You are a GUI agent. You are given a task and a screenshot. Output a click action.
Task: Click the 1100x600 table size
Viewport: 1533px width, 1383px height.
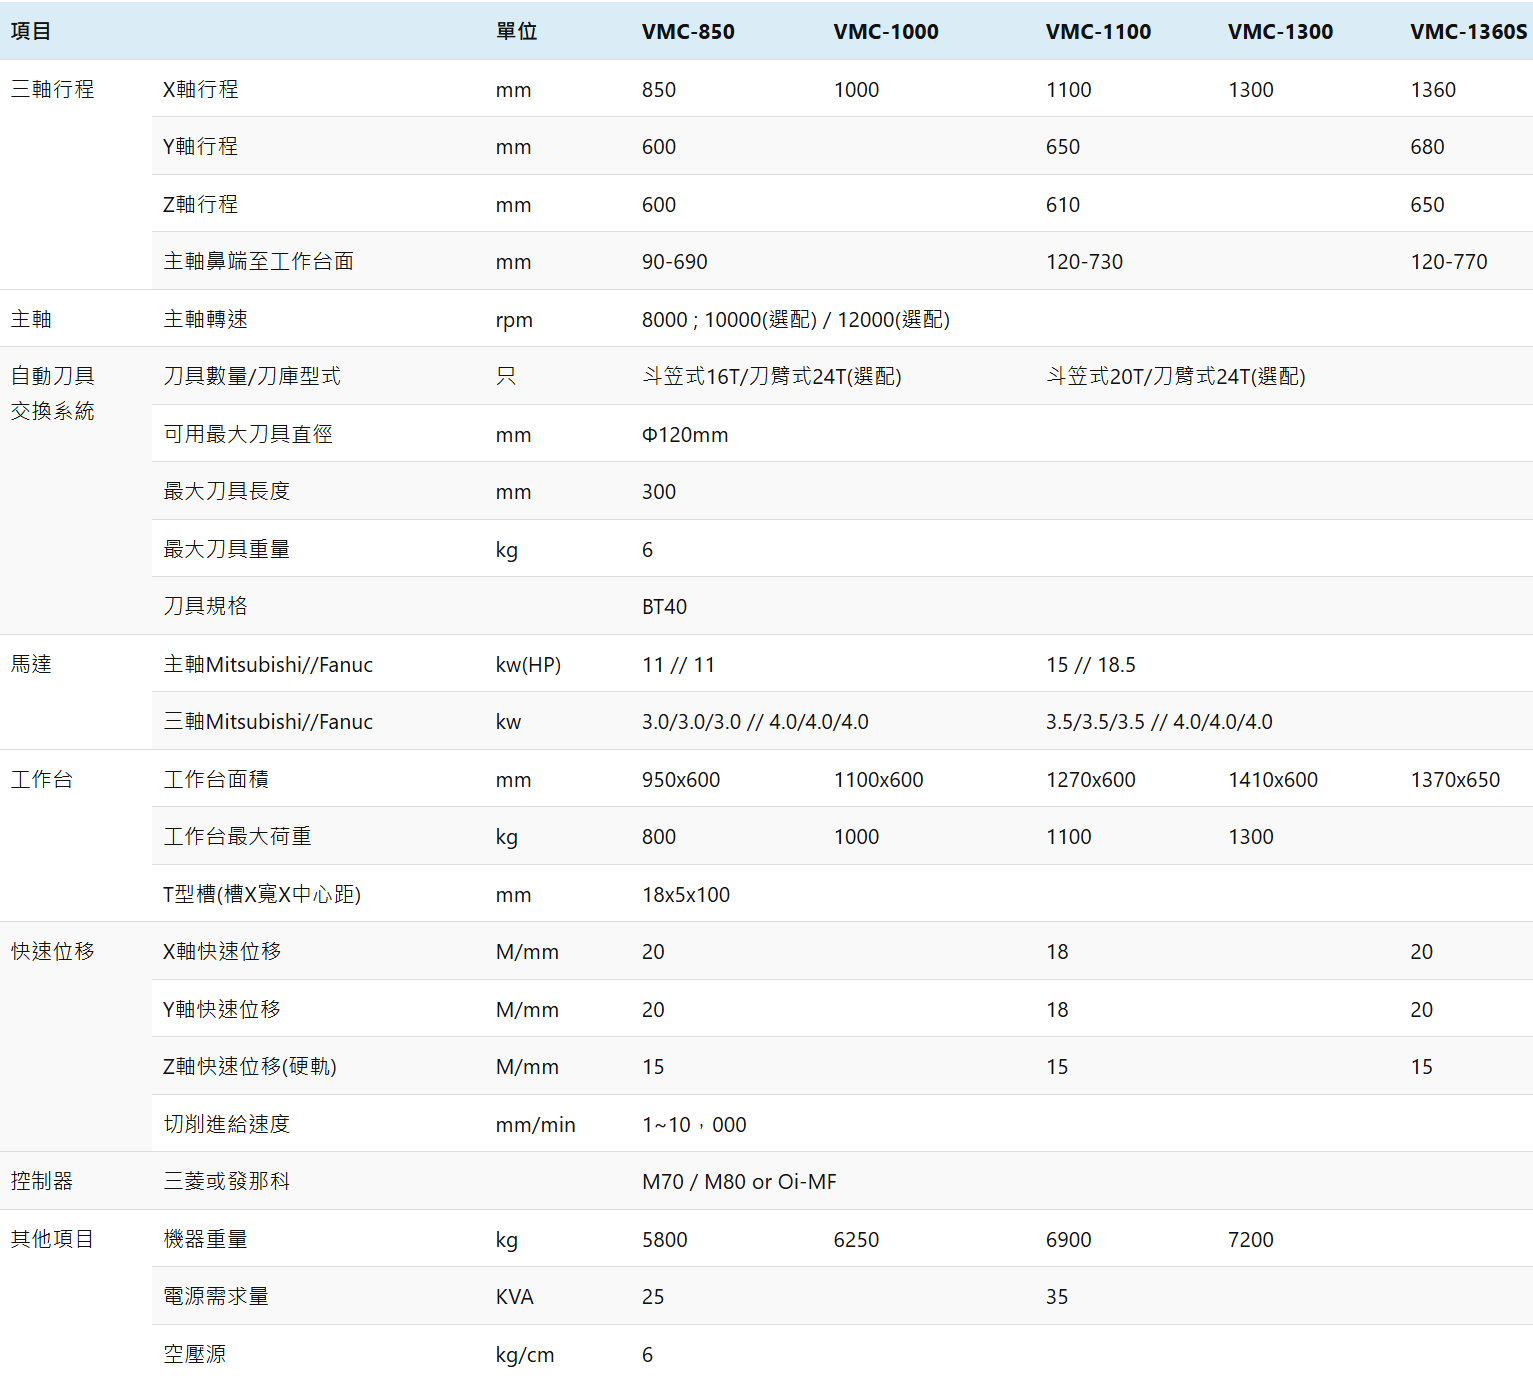click(879, 780)
